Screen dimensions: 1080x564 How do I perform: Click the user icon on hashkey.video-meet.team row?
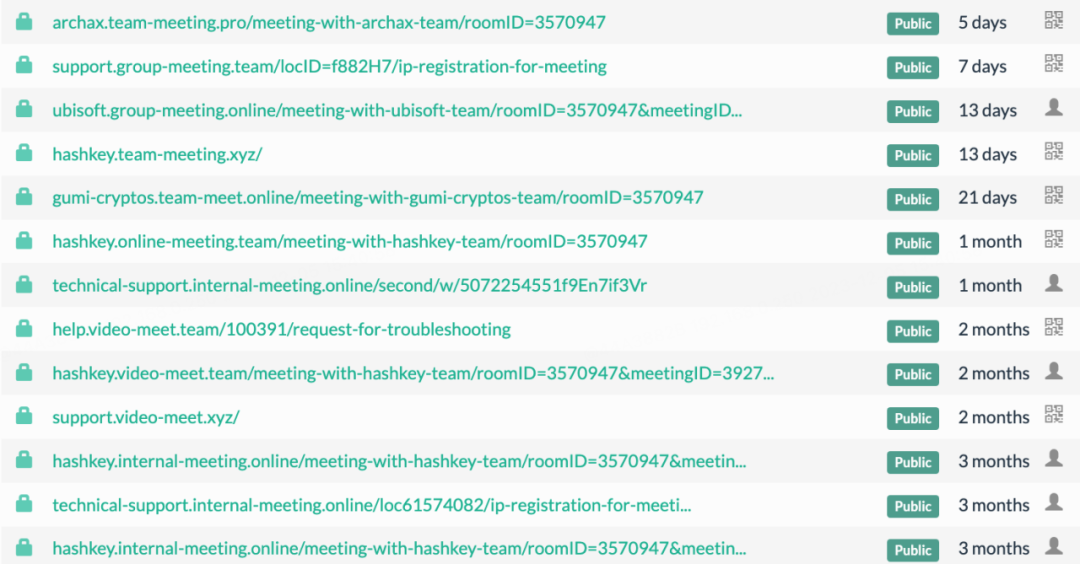(1053, 370)
